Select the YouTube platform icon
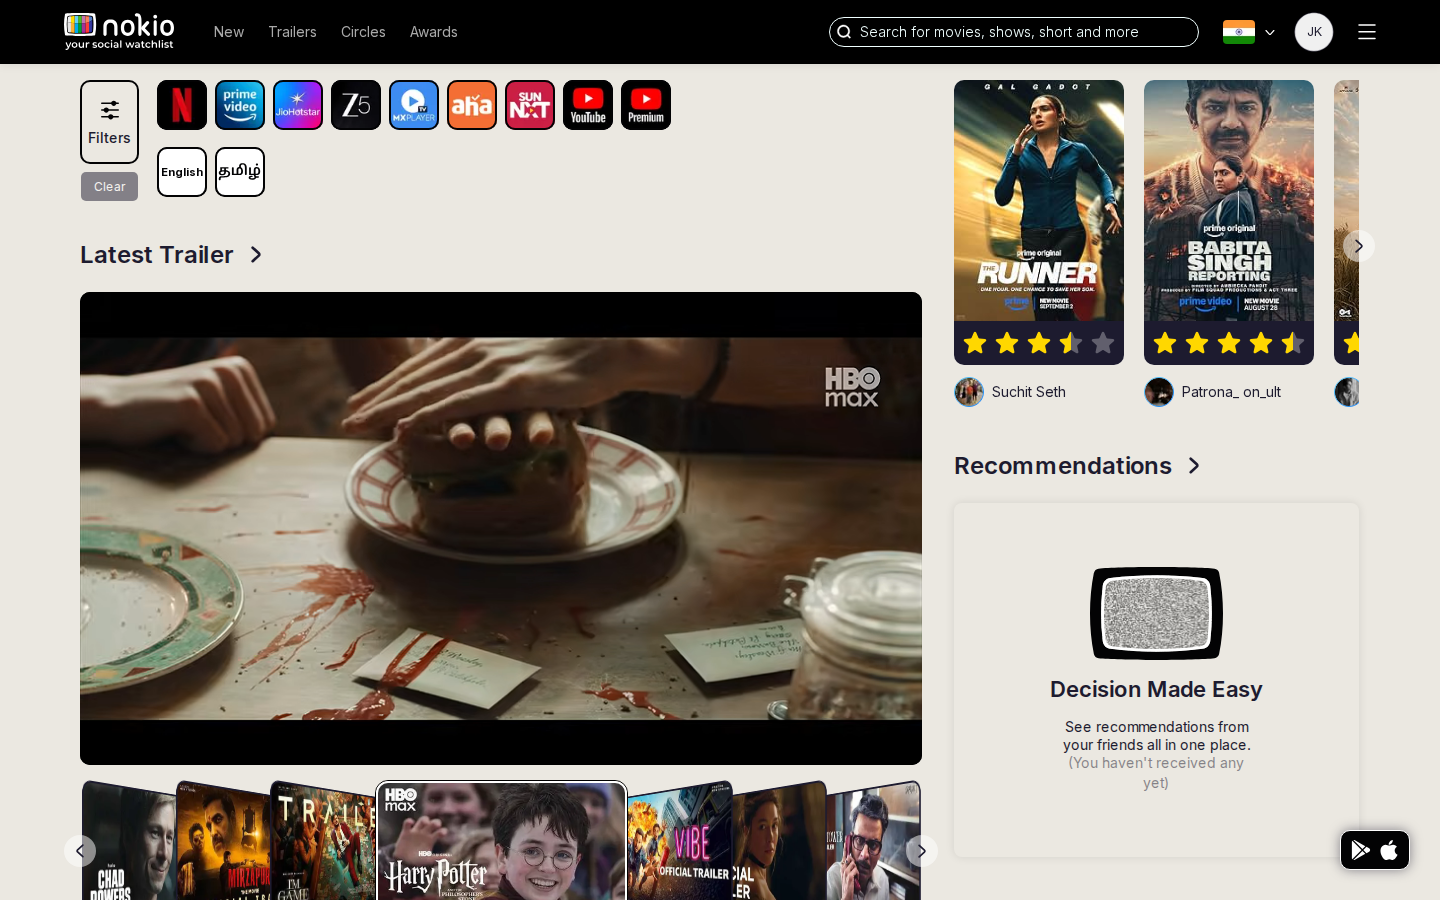The width and height of the screenshot is (1440, 900). click(588, 105)
